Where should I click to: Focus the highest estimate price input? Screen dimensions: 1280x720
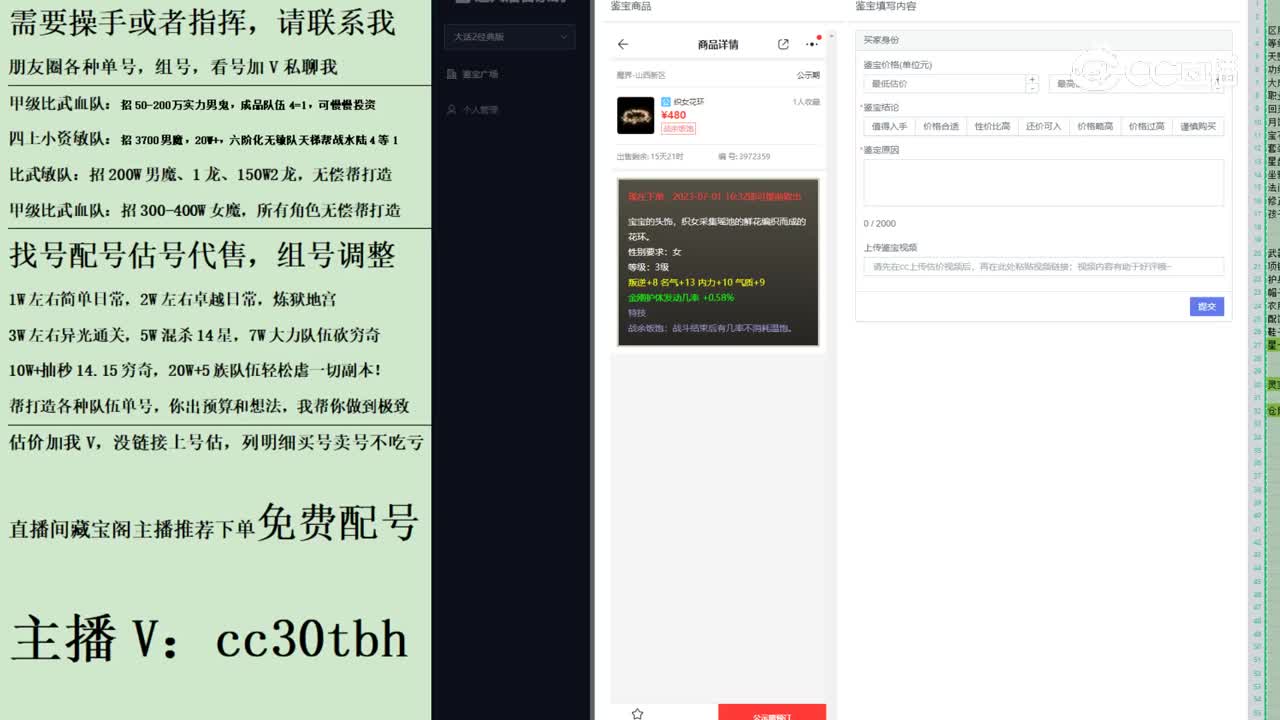tap(1130, 84)
